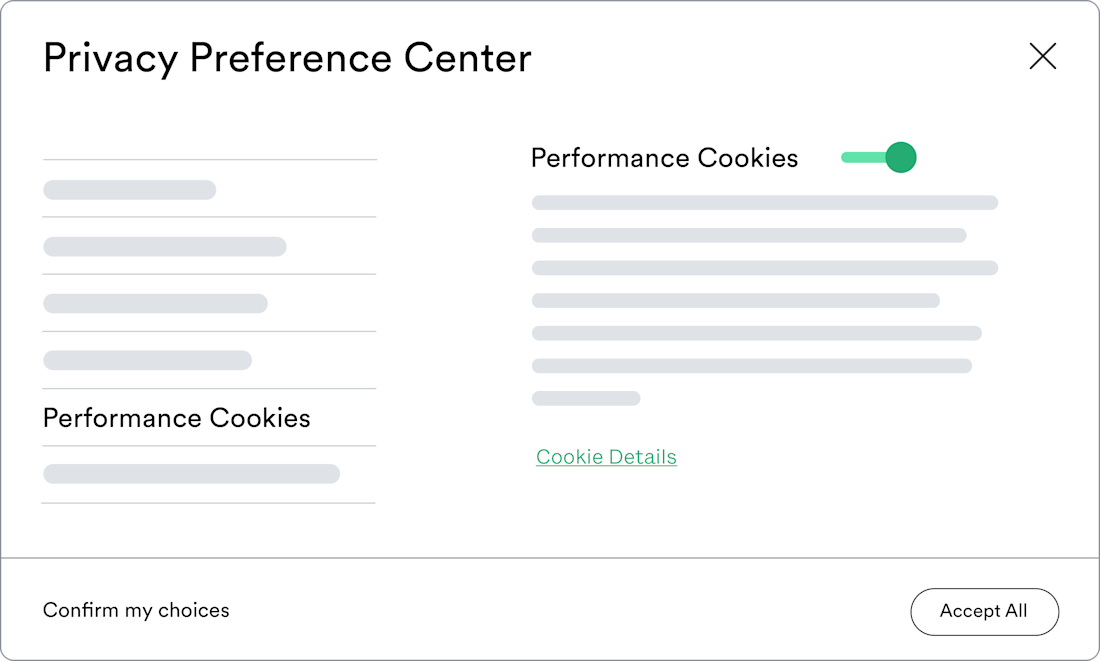1100x661 pixels.
Task: Click Confirm my choices
Action: point(136,610)
